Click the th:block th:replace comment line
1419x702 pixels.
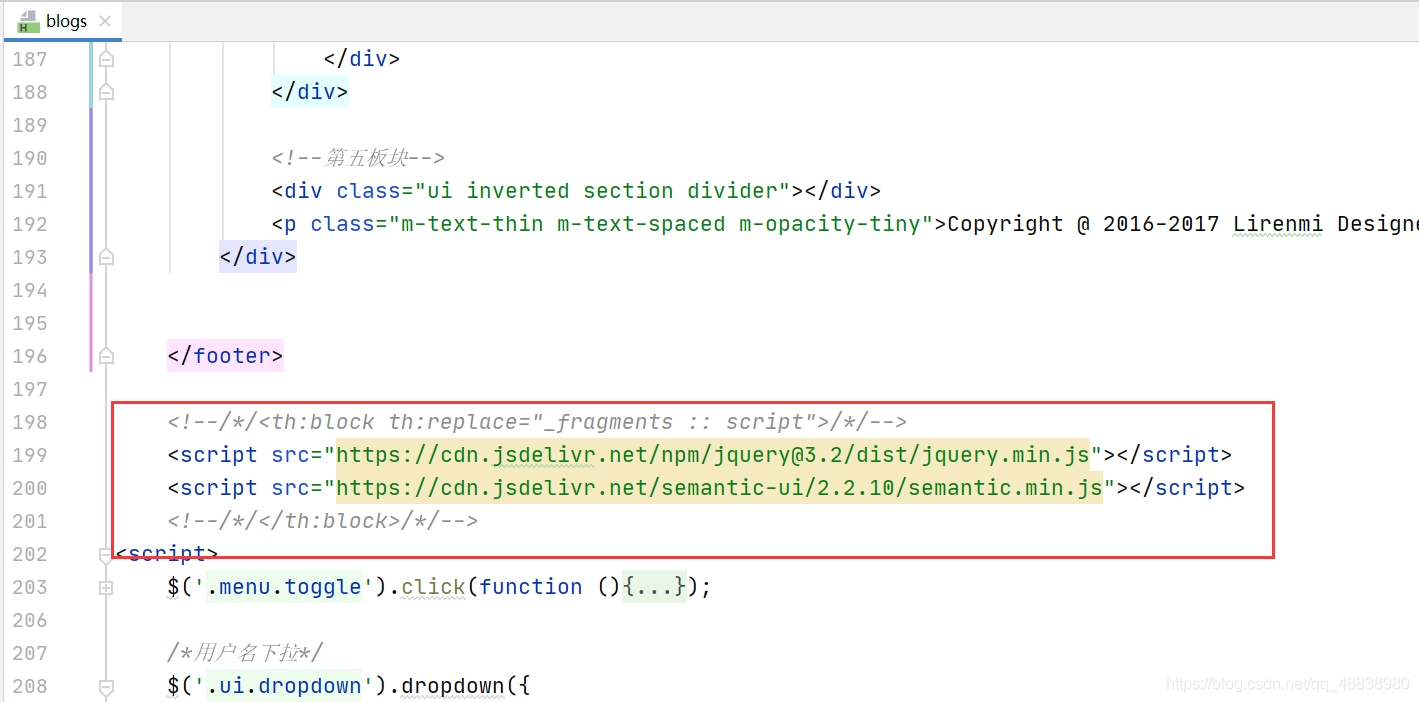tap(537, 422)
